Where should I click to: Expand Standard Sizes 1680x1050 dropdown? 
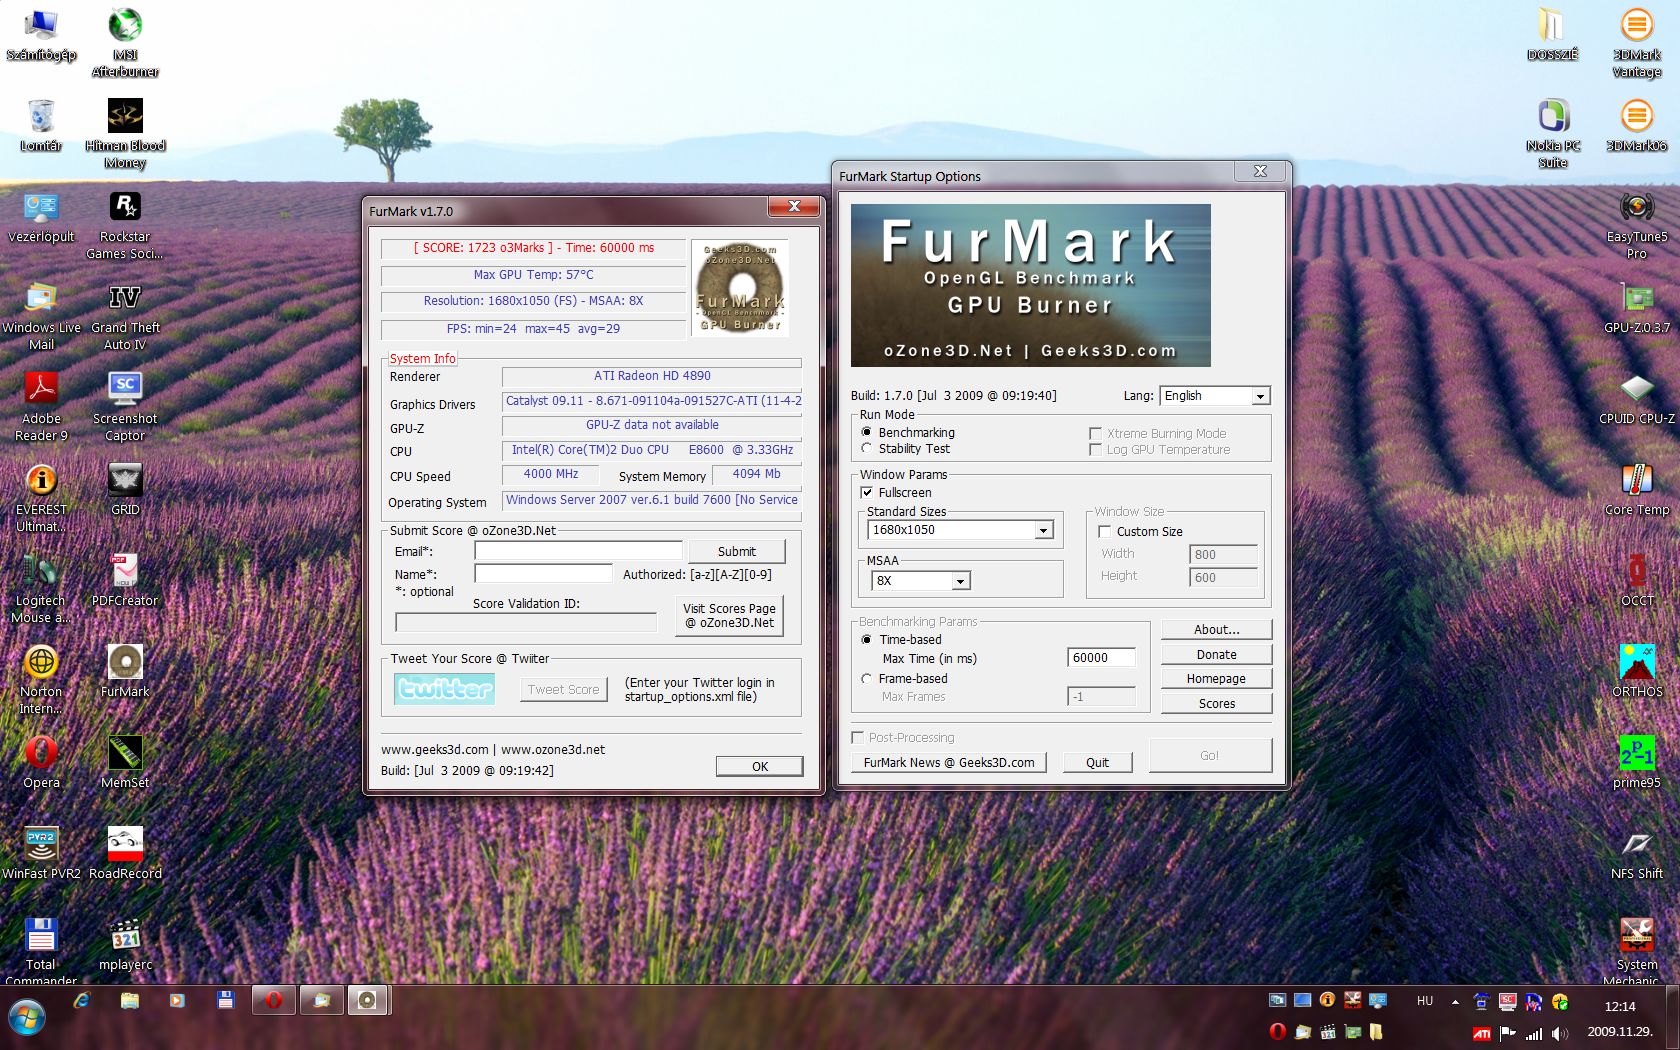960,530
